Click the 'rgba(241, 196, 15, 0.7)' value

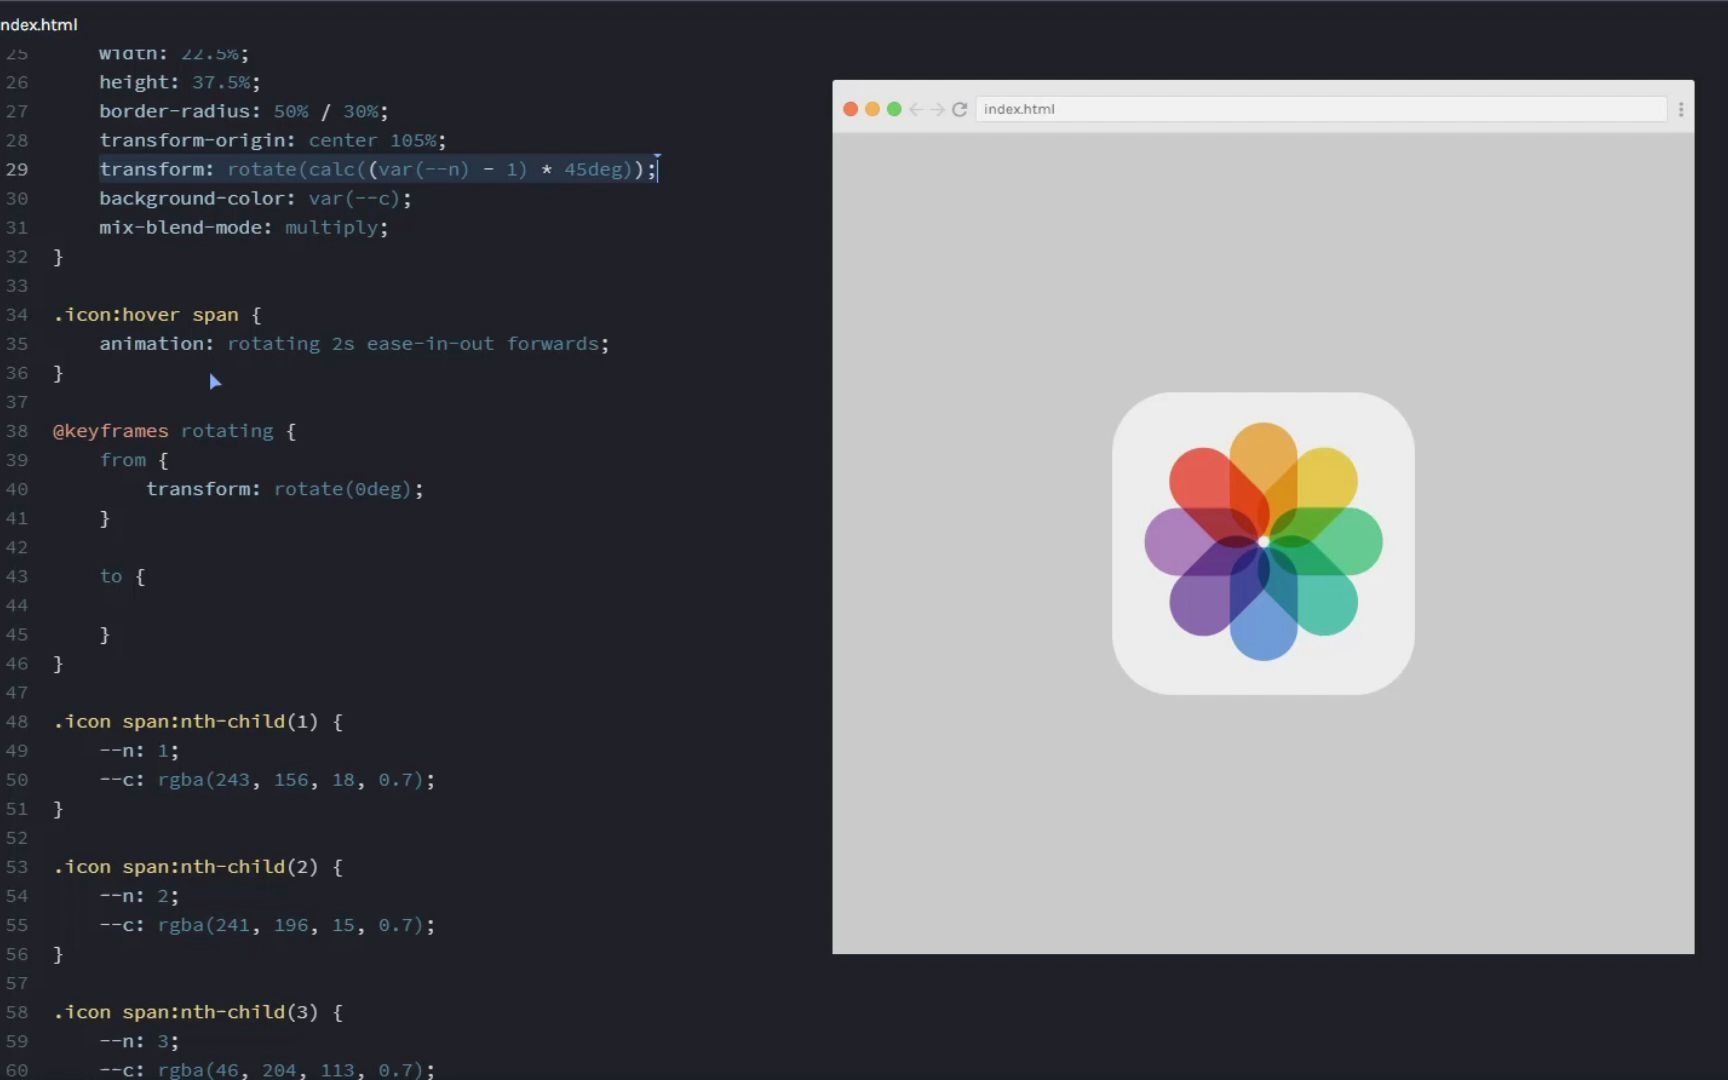pyautogui.click(x=291, y=925)
